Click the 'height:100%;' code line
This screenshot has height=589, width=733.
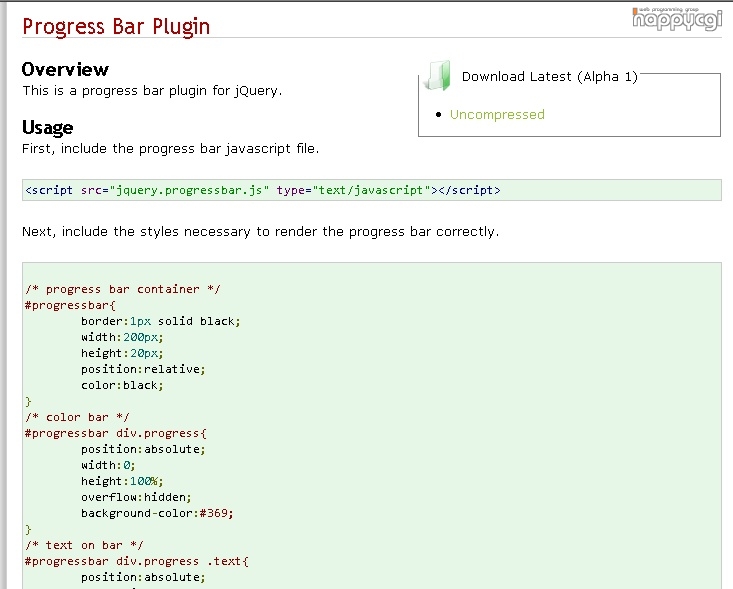coord(122,481)
